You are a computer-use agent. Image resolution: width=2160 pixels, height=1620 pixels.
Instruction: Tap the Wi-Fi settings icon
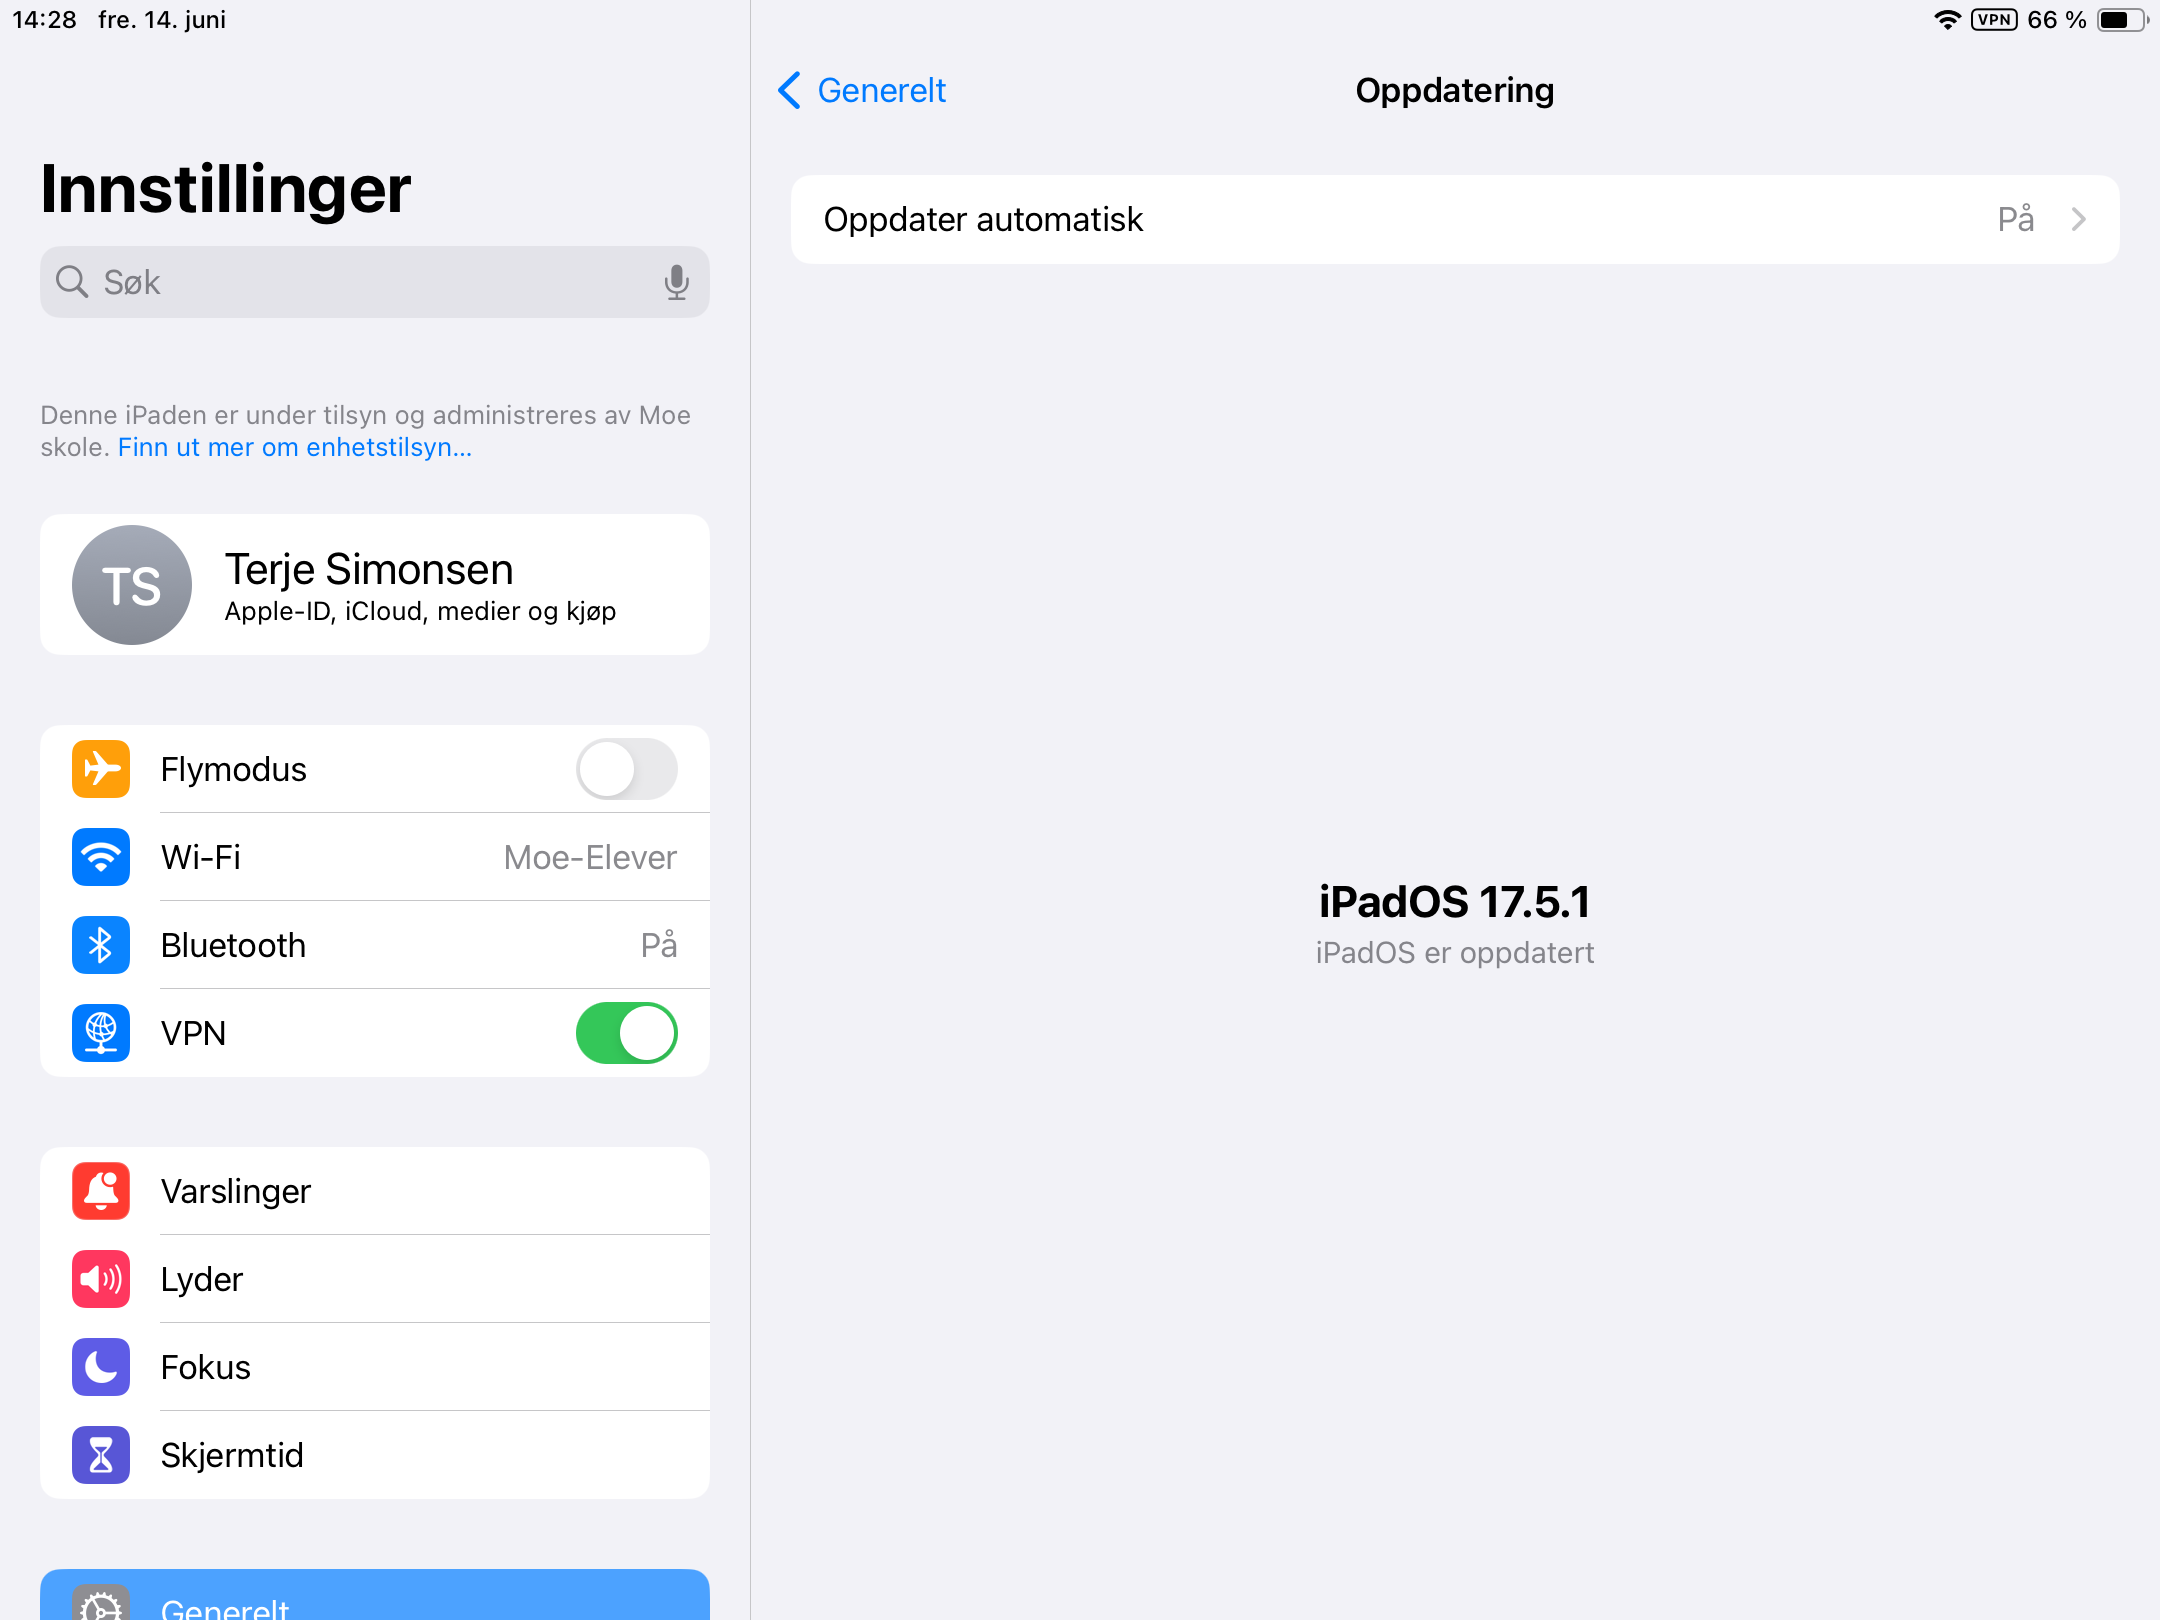pos(104,854)
